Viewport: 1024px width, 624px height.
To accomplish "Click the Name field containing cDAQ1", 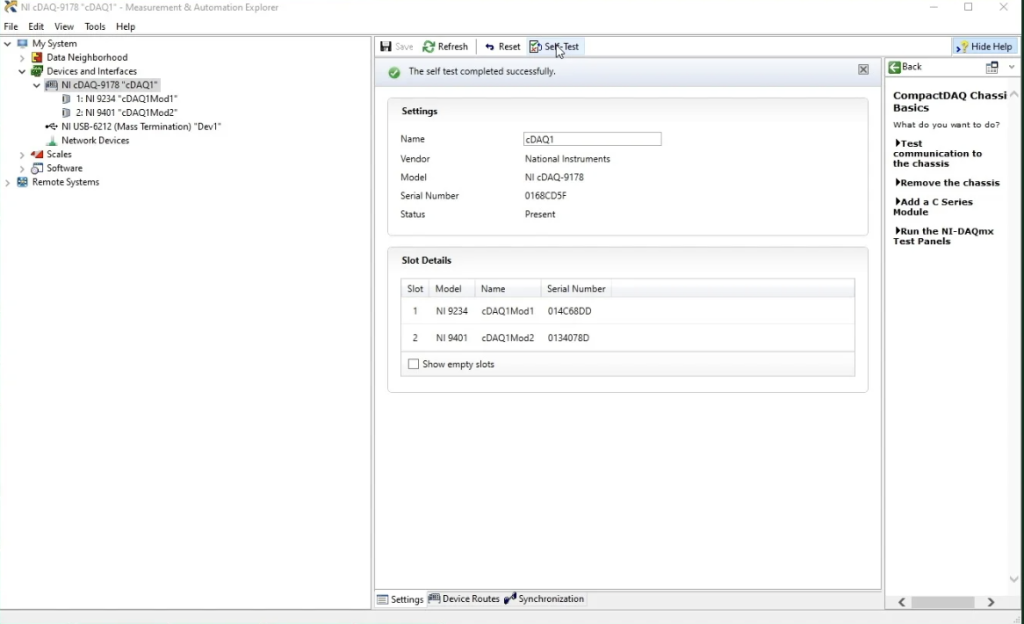I will click(592, 139).
